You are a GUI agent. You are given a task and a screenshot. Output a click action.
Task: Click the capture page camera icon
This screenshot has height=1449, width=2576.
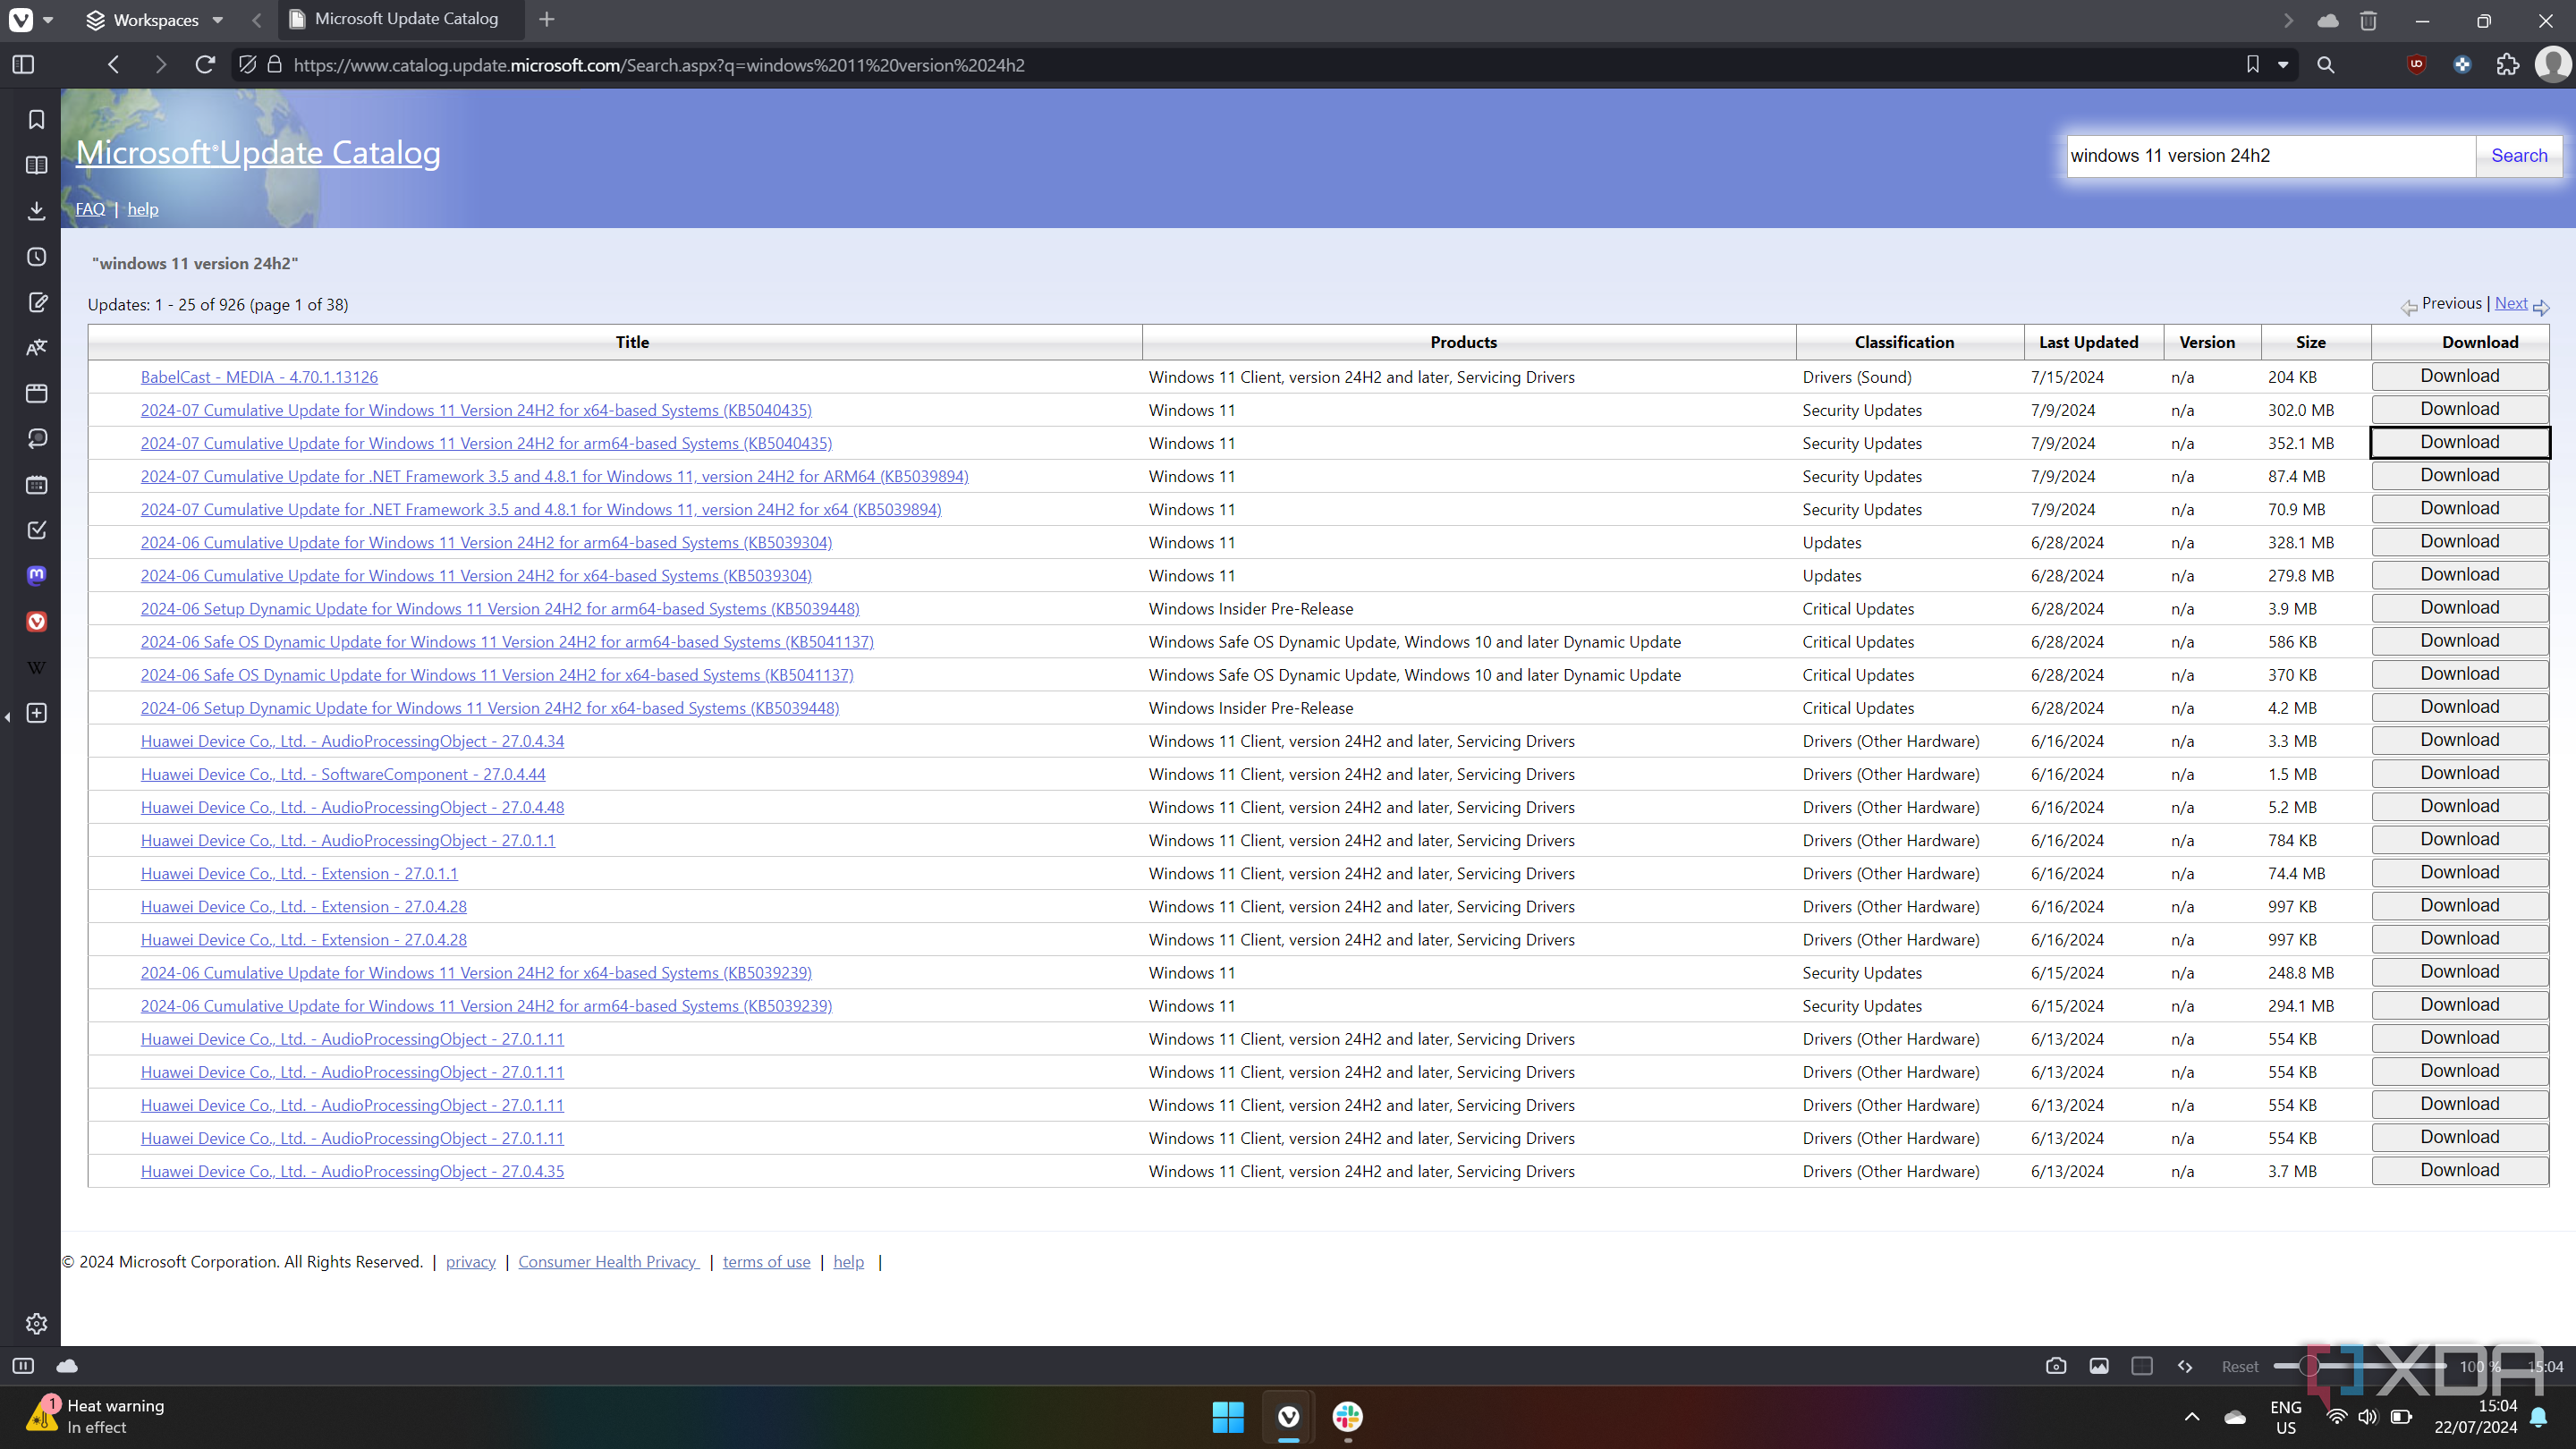click(2055, 1366)
